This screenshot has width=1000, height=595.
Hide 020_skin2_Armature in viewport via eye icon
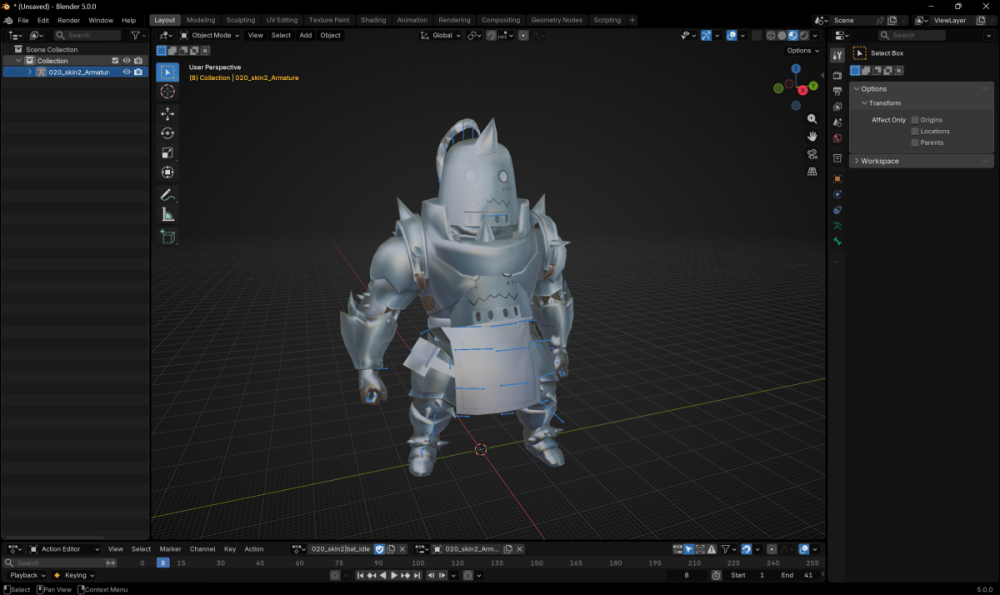(126, 72)
